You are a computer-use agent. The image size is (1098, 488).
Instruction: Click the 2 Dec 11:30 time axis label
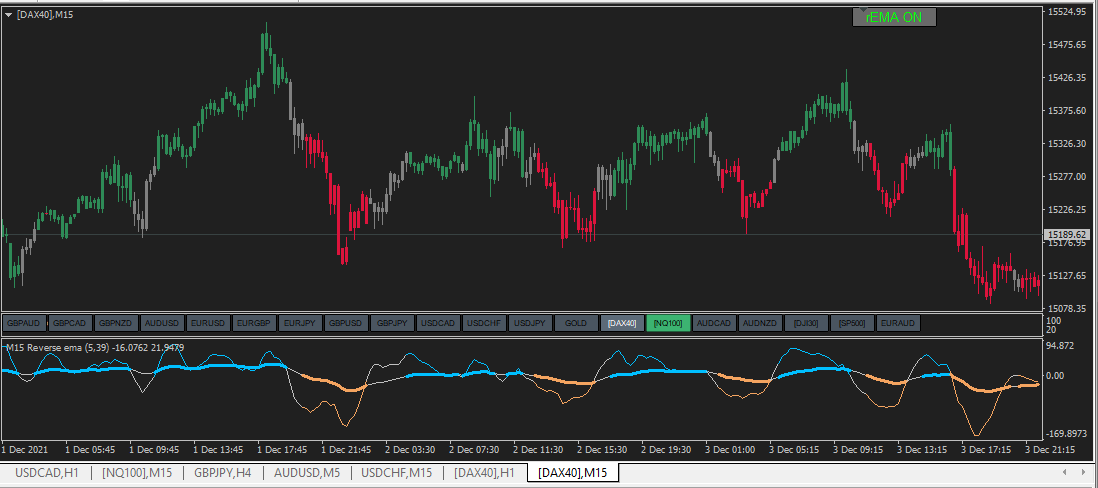coord(538,449)
